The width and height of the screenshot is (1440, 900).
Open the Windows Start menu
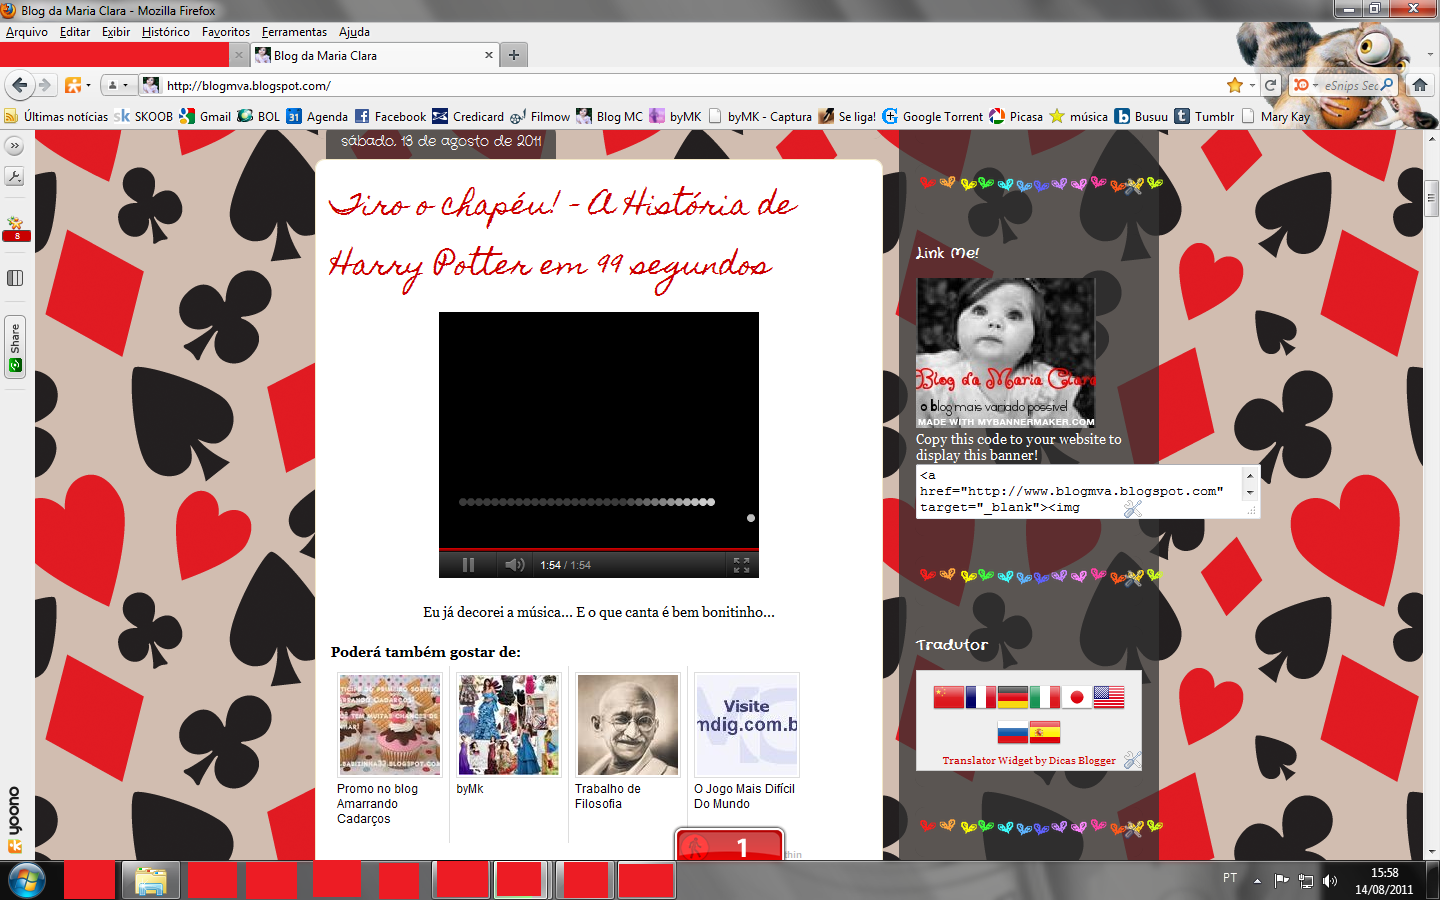[x=27, y=881]
